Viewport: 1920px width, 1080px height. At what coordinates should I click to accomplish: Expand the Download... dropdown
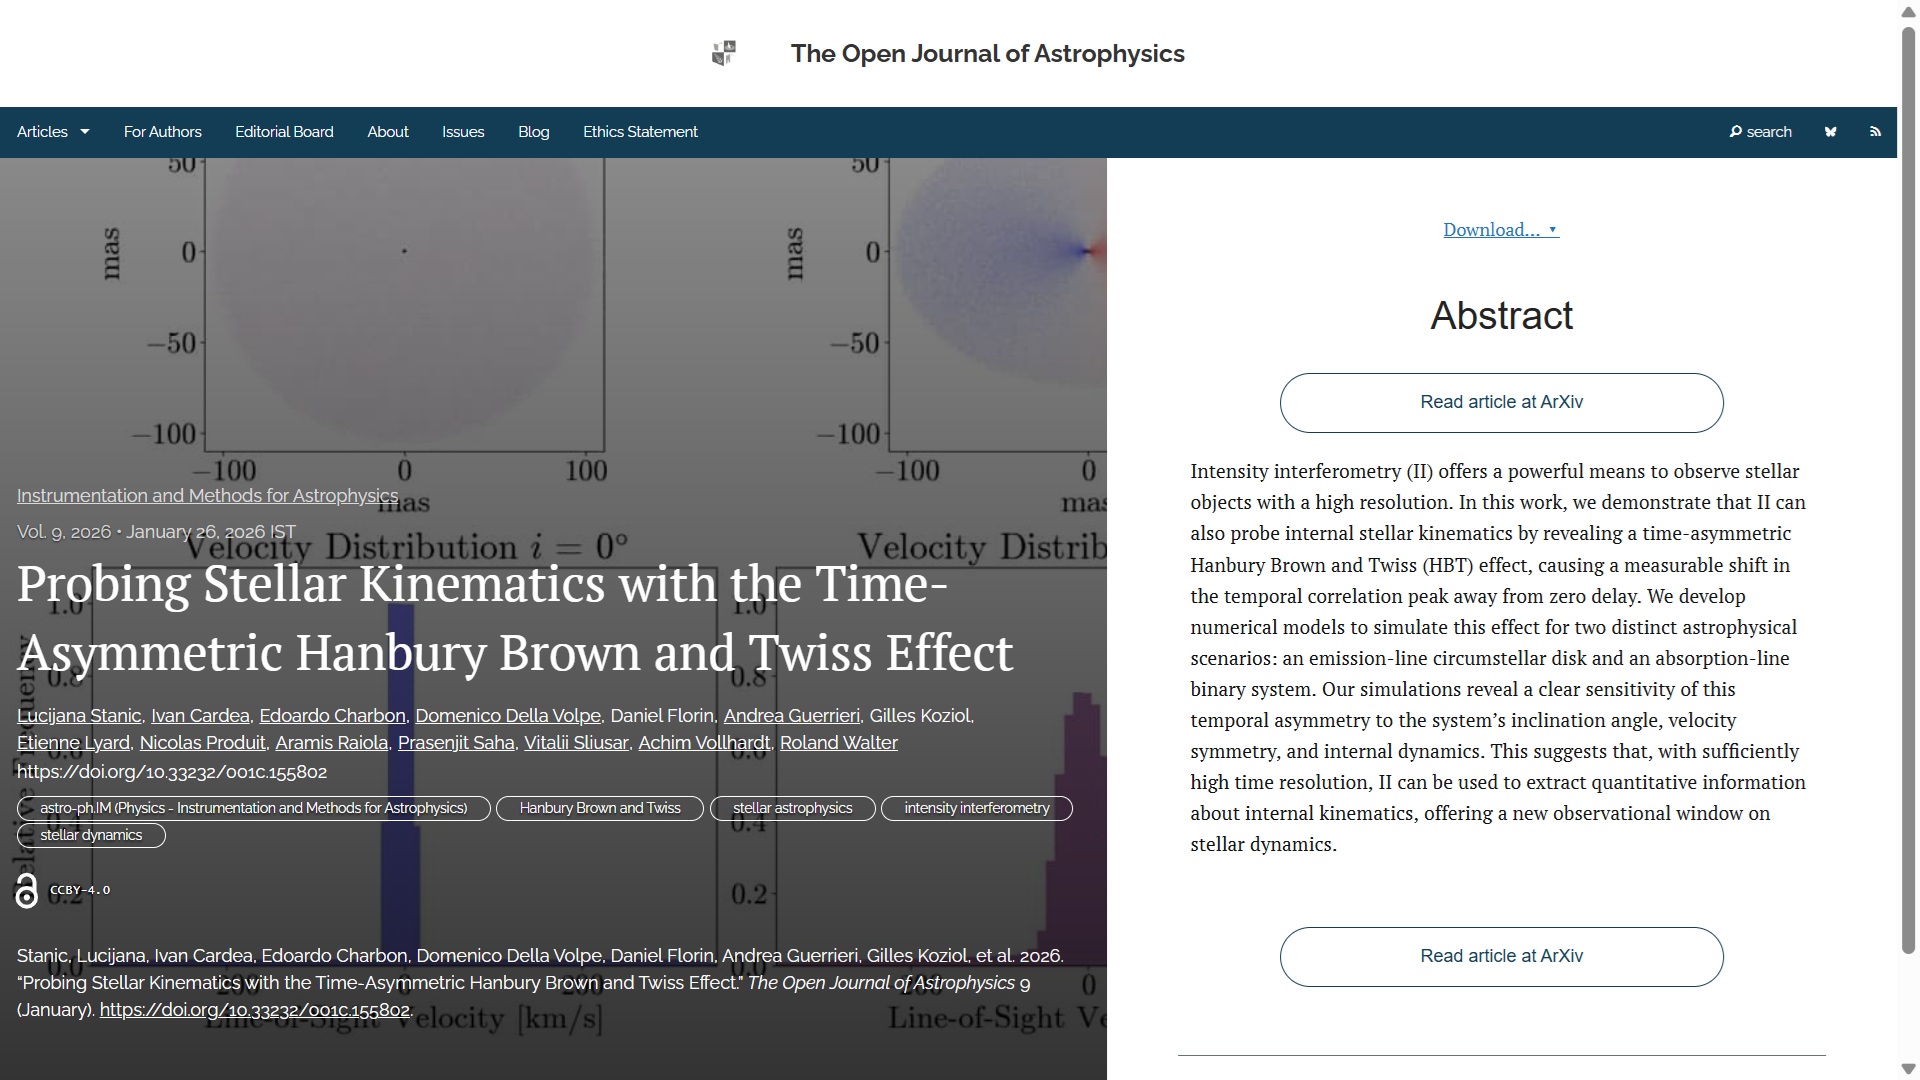pyautogui.click(x=1500, y=230)
